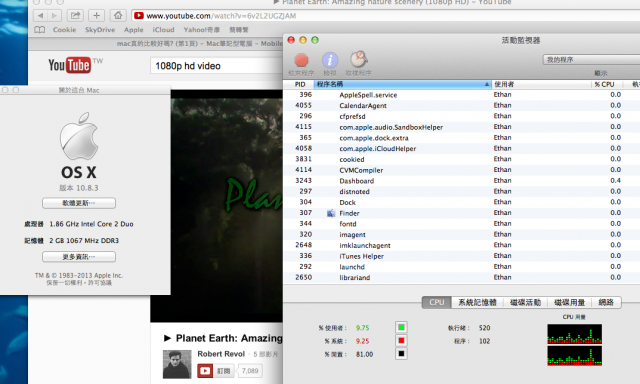The width and height of the screenshot is (640, 384).
Task: Click the red system CPU color swatch
Action: [401, 340]
